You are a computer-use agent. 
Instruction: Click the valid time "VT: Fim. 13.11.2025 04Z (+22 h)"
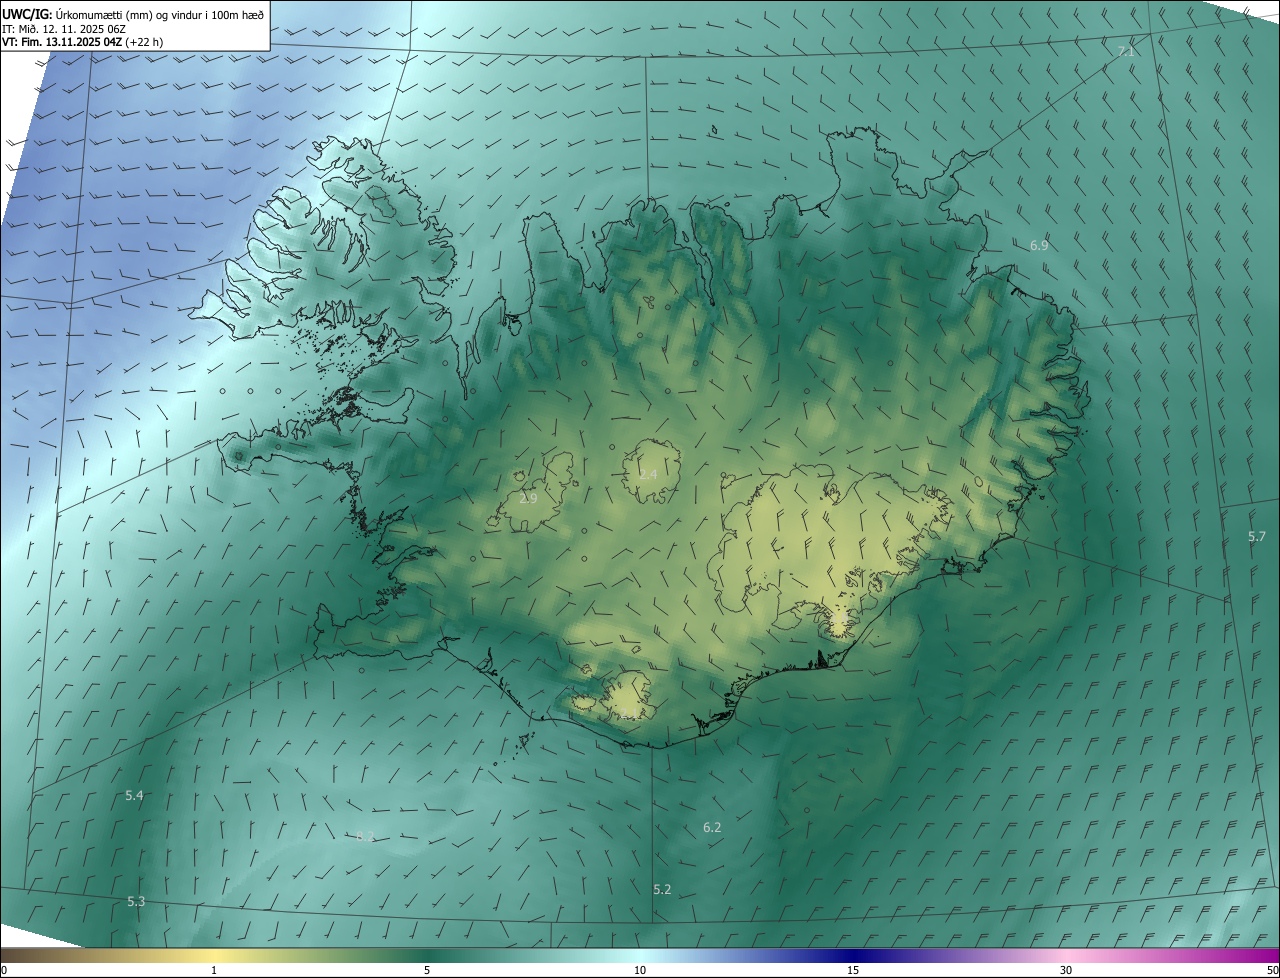click(x=82, y=43)
